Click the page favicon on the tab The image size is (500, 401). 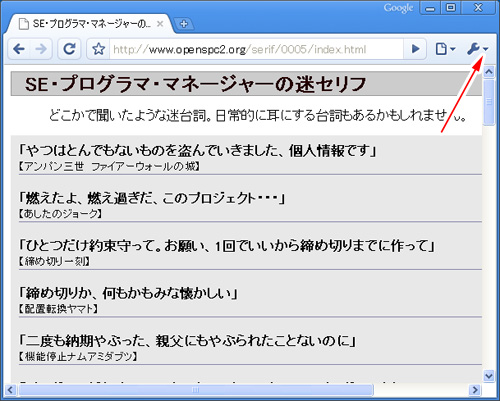coord(23,24)
